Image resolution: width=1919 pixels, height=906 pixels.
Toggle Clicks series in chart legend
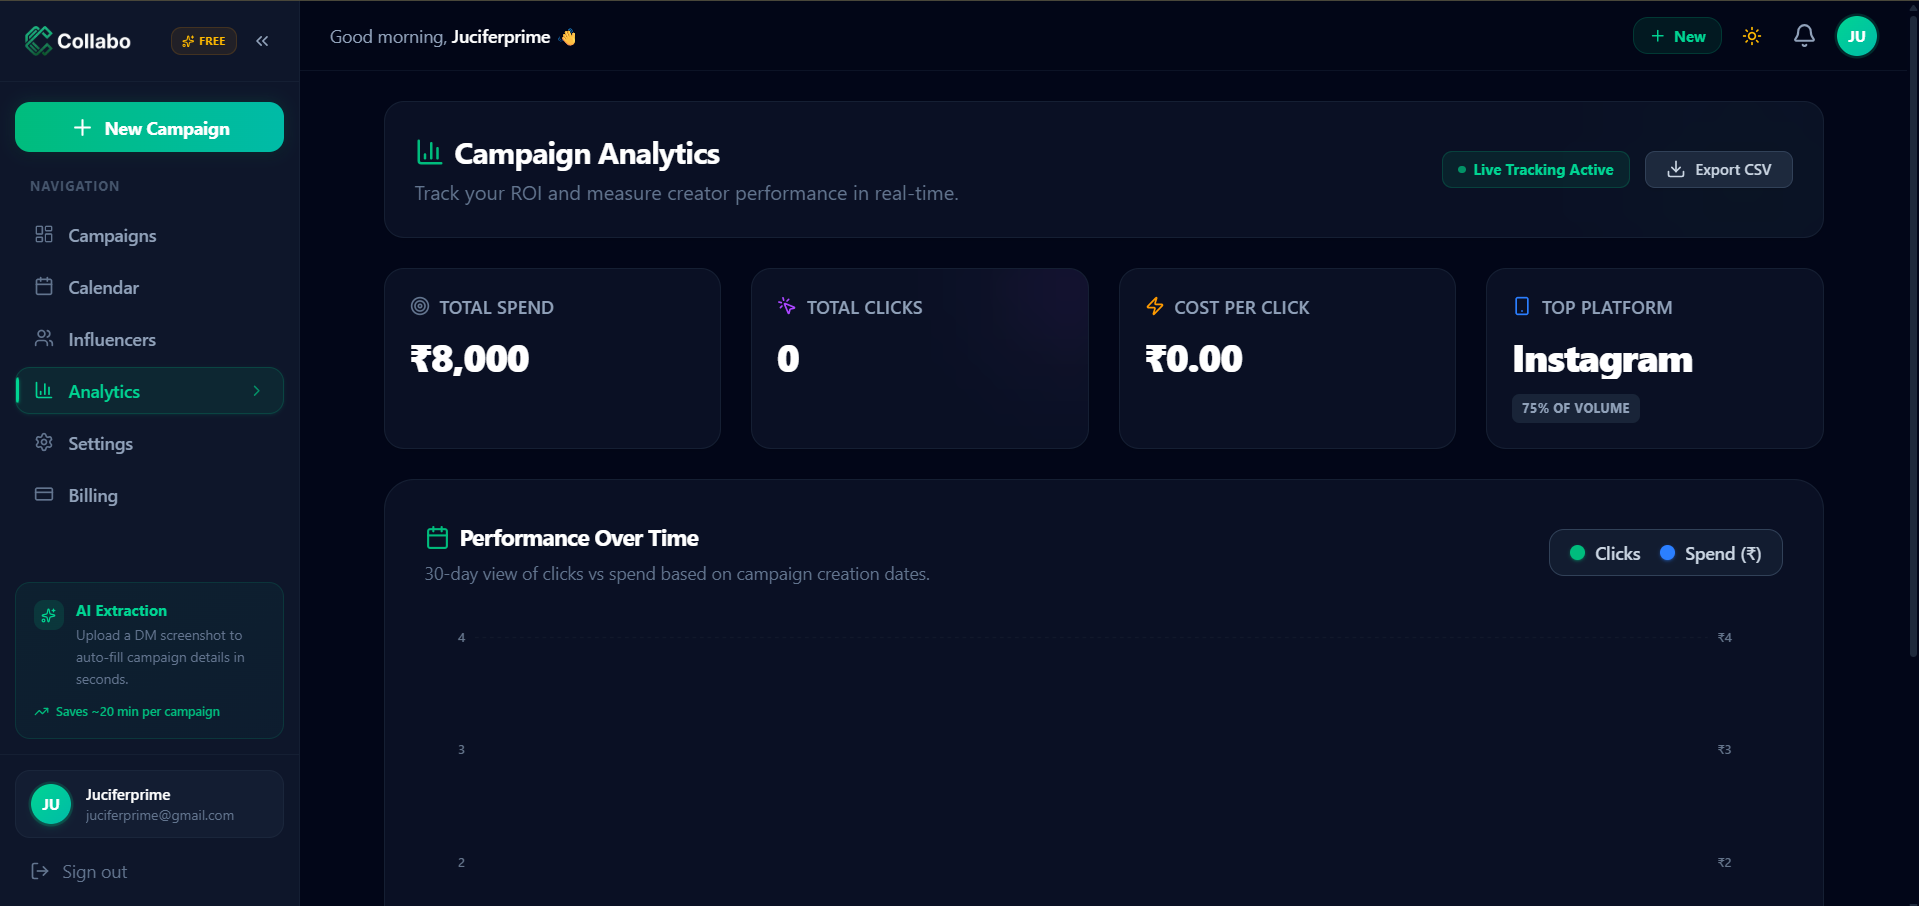coord(1605,553)
